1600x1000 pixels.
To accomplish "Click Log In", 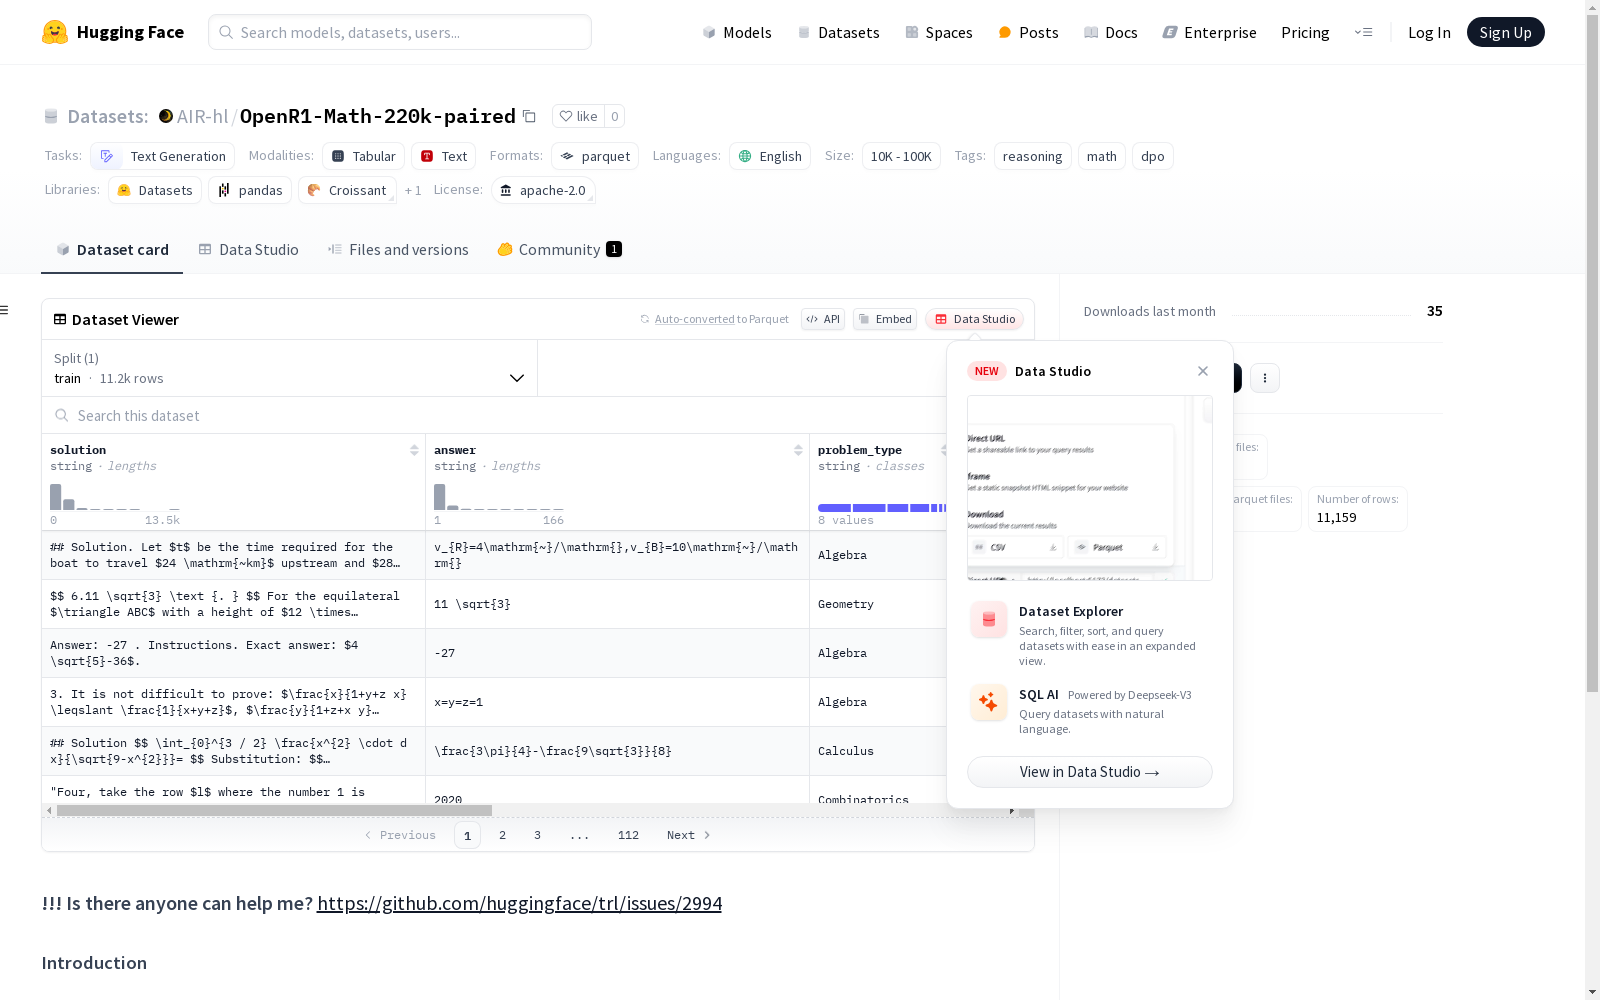I will 1429,32.
